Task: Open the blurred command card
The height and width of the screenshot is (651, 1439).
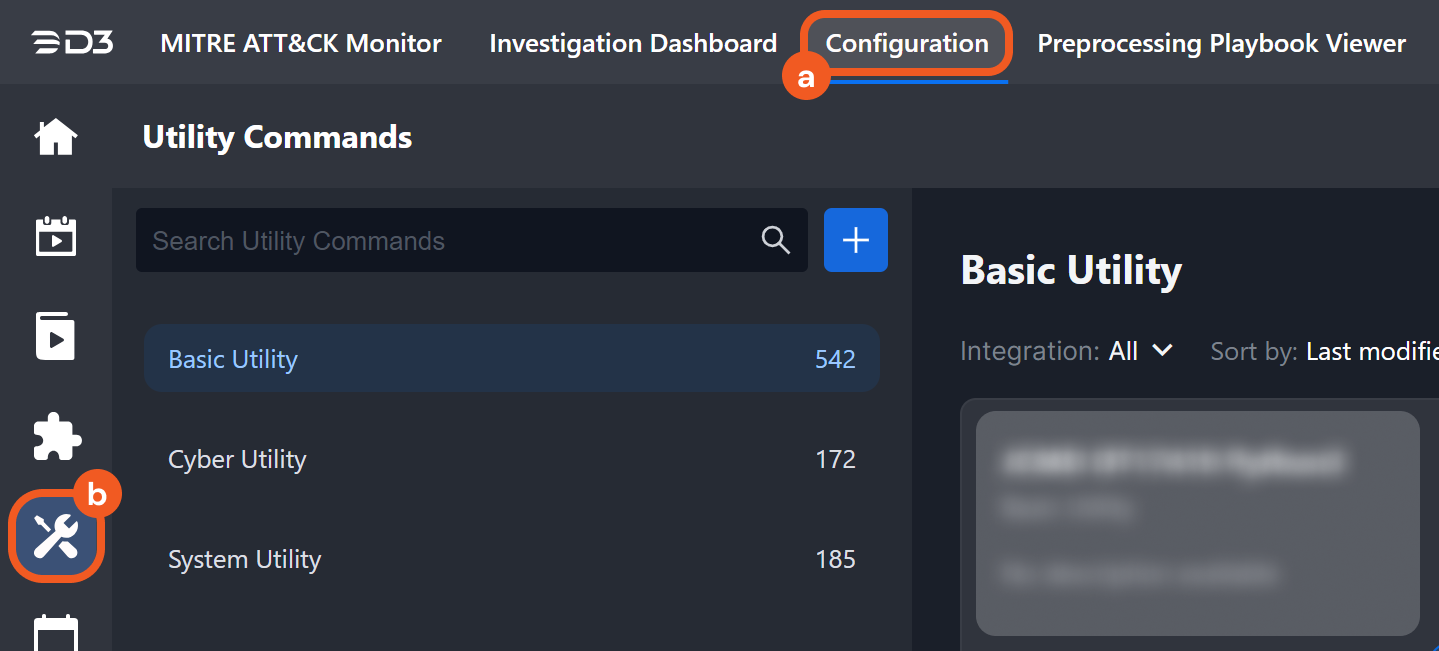Action: tap(1198, 523)
